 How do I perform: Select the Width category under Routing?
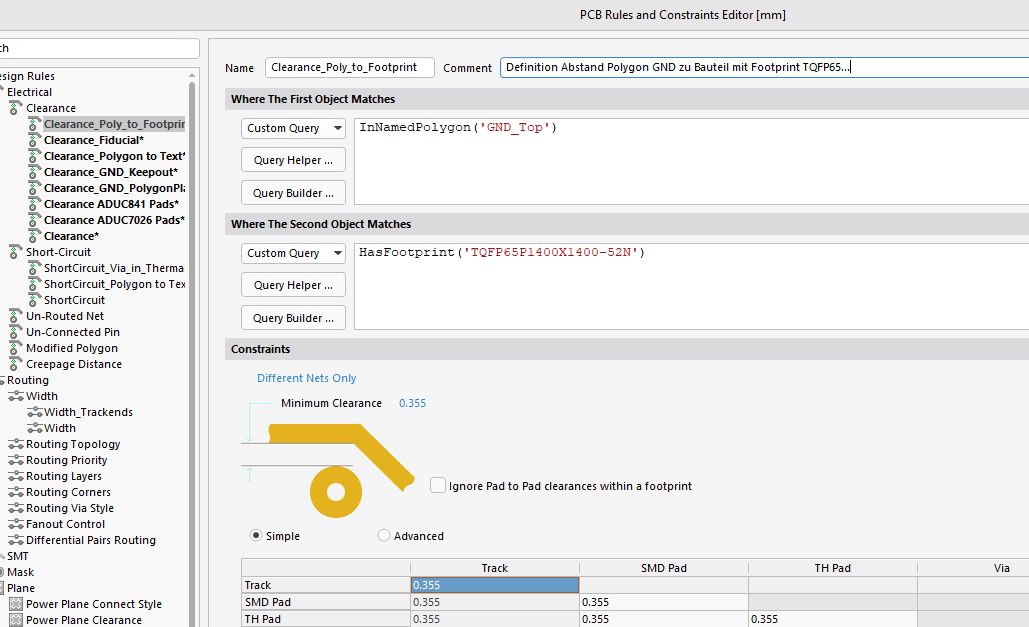point(42,396)
